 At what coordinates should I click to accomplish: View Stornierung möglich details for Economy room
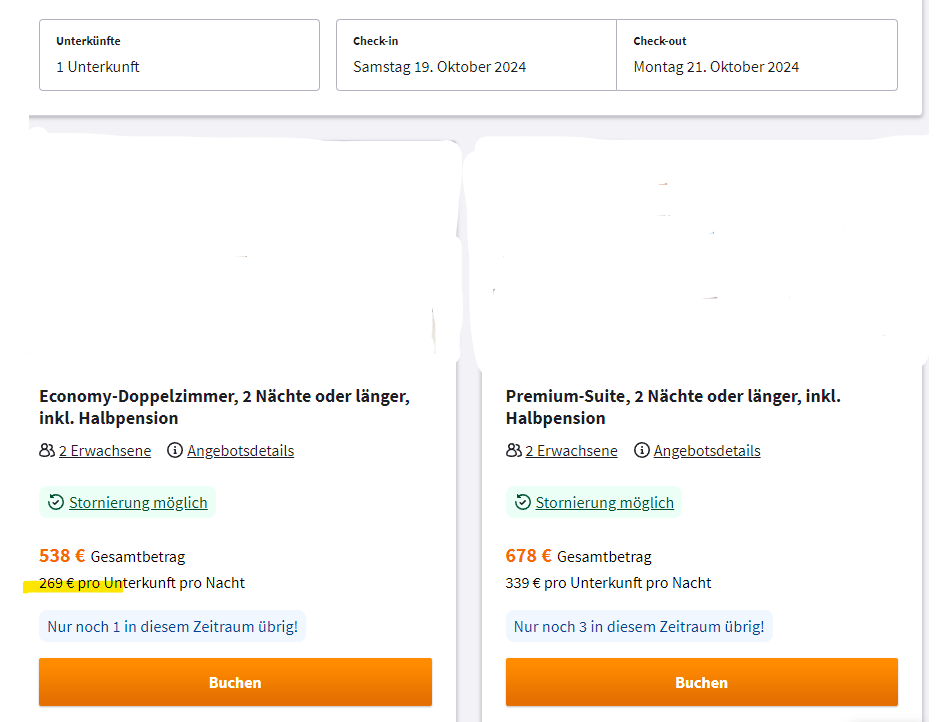coord(138,502)
